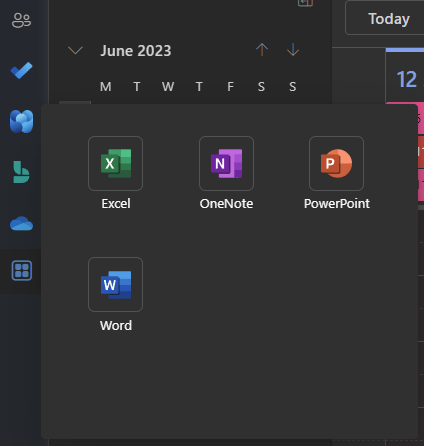The image size is (424, 446).
Task: Open OneDrive cloud icon
Action: (21, 223)
